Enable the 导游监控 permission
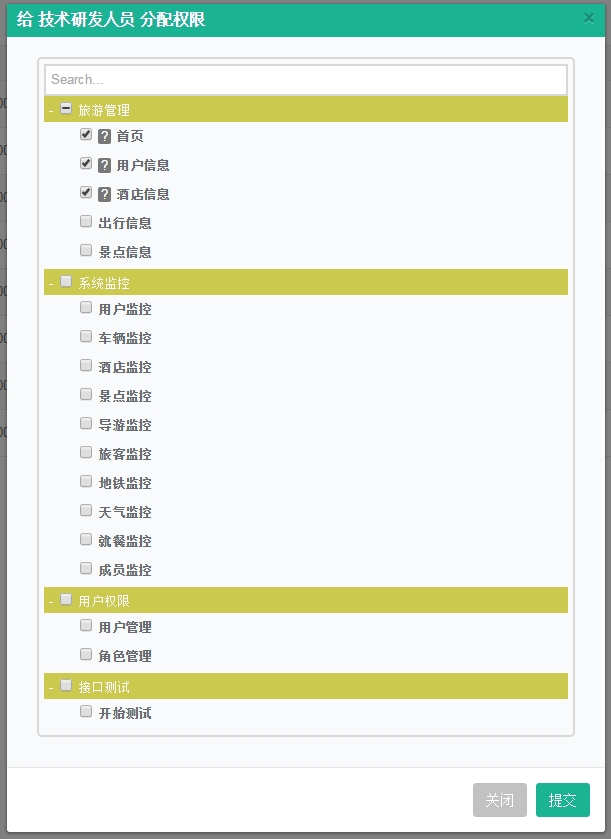This screenshot has height=839, width=611. (86, 423)
